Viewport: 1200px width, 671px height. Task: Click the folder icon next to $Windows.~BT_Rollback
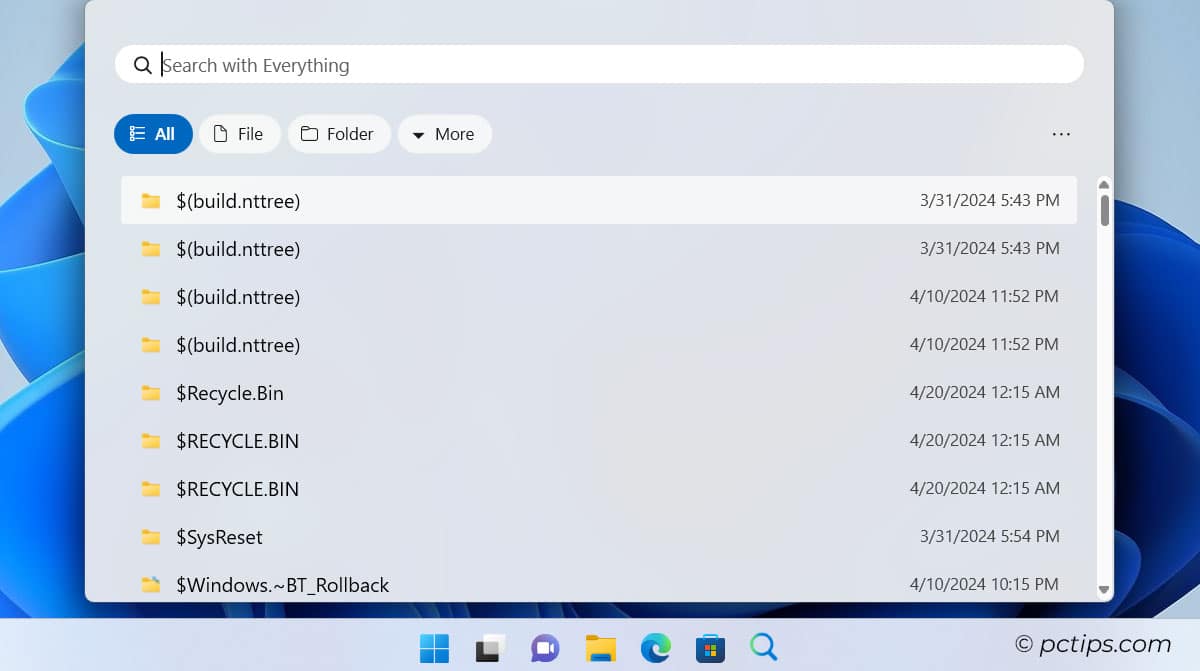click(151, 585)
